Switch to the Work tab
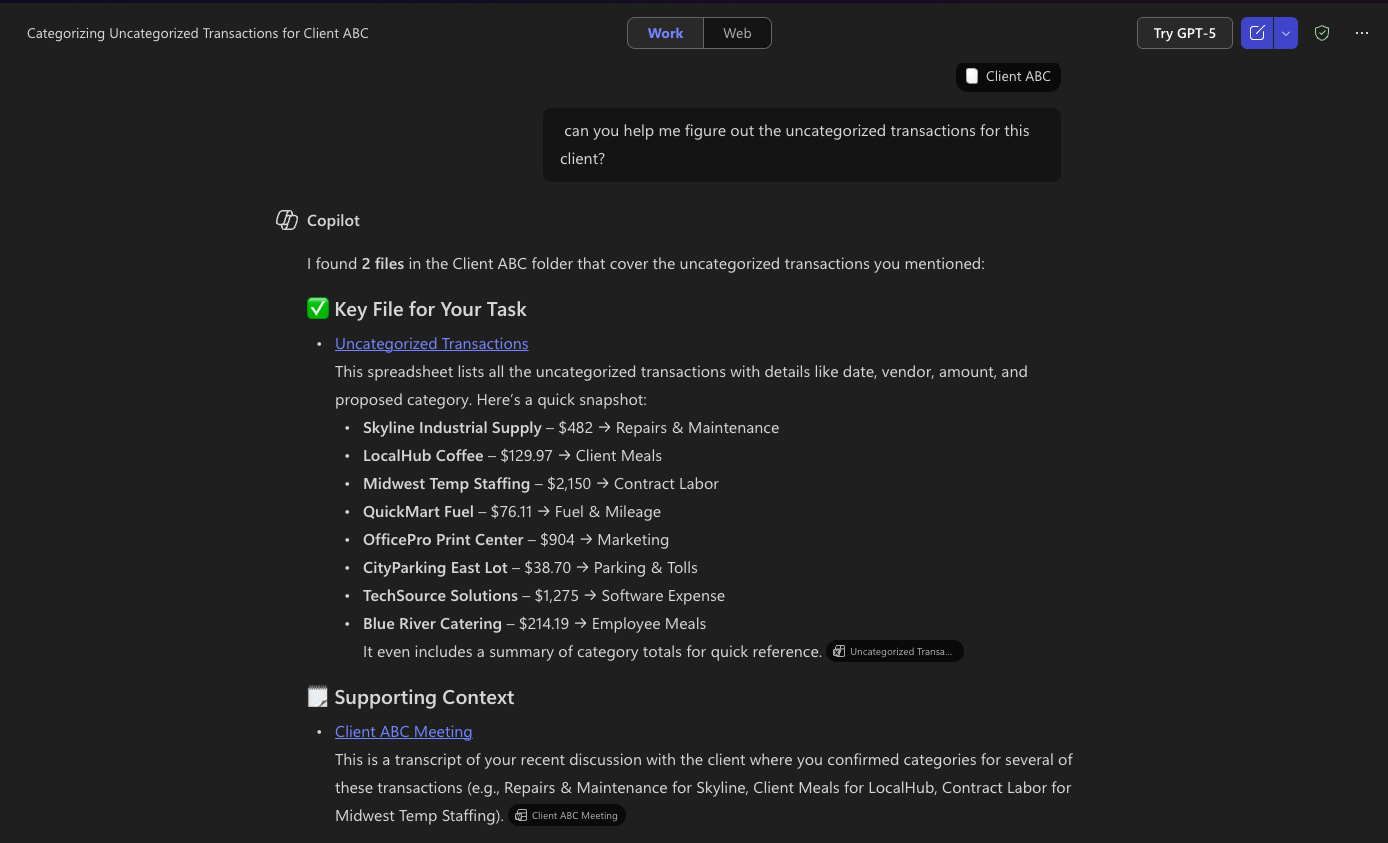Viewport: 1388px width, 843px height. click(x=665, y=33)
